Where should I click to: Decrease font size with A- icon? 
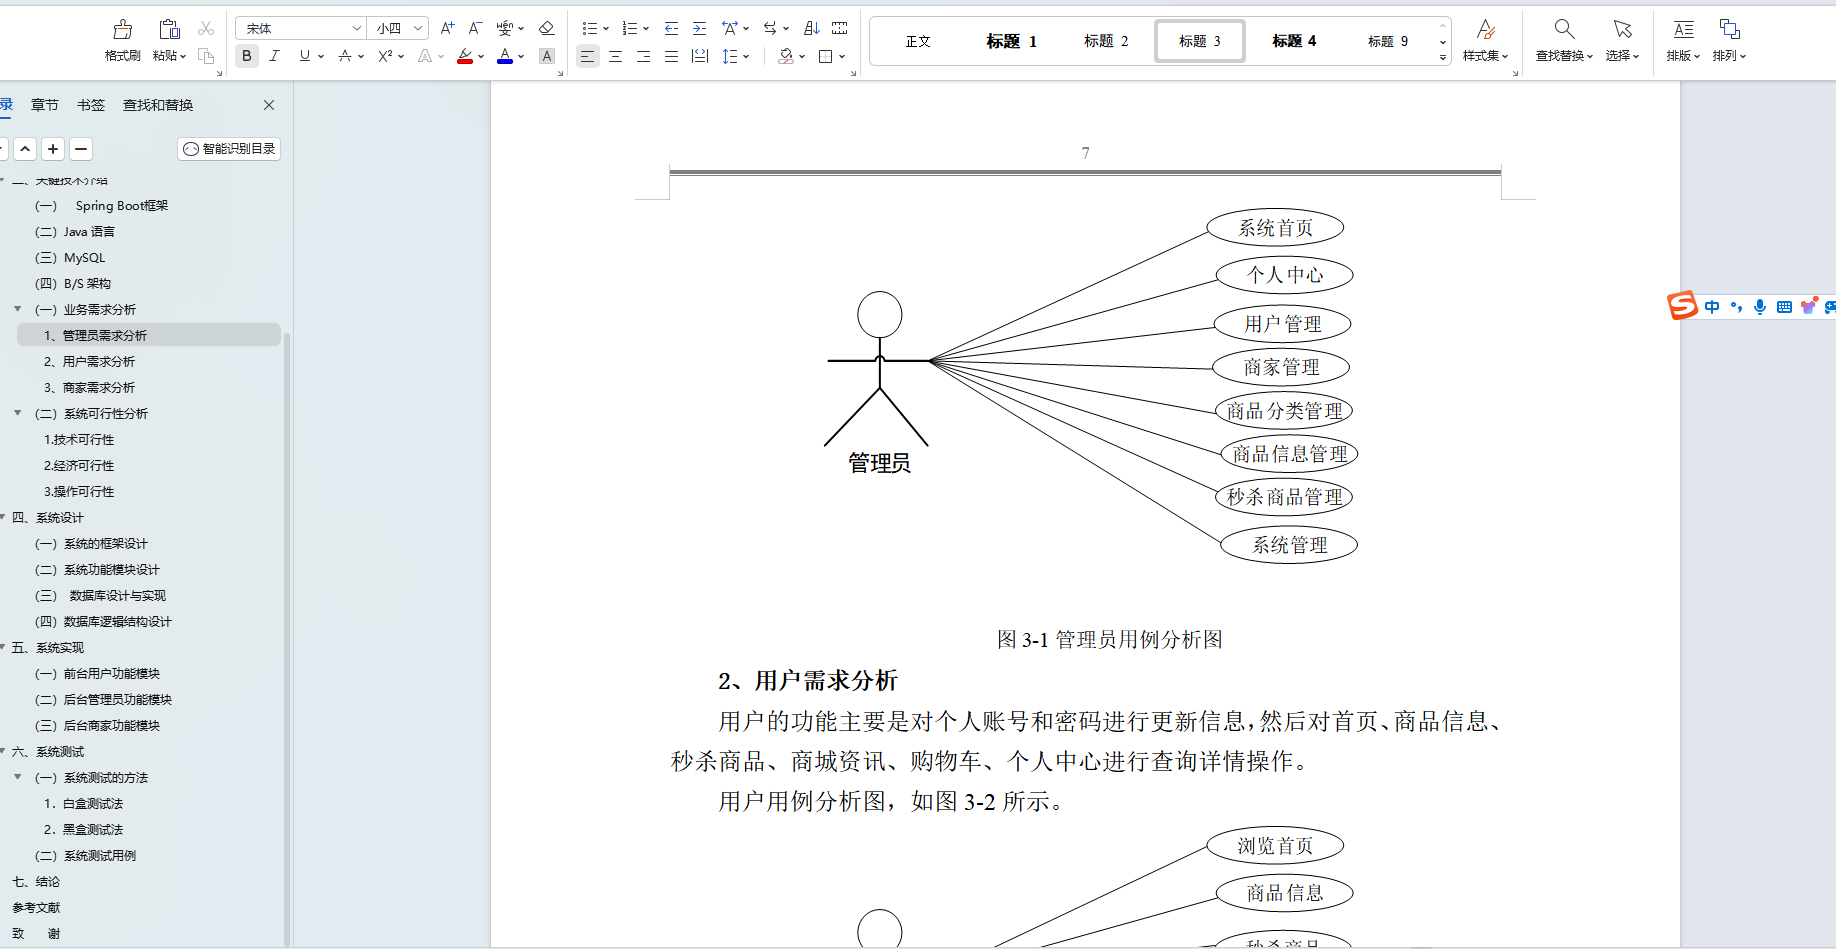(475, 28)
